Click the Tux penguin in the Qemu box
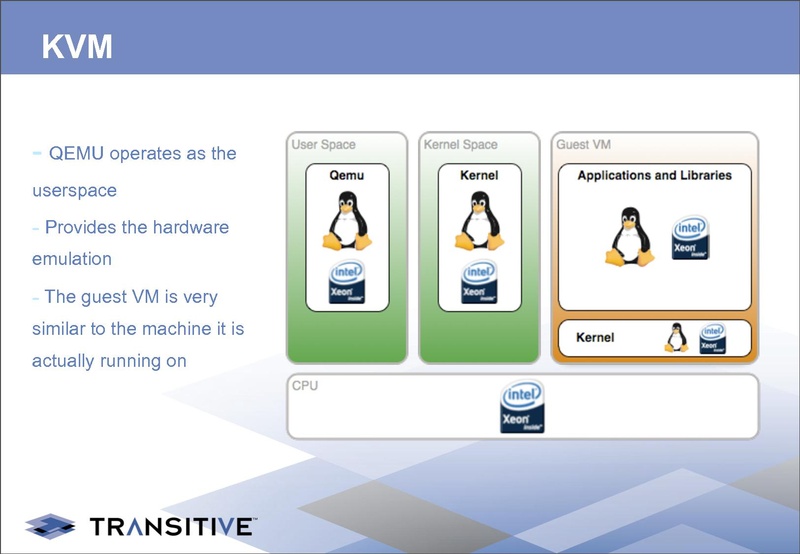800x554 pixels. coord(346,221)
